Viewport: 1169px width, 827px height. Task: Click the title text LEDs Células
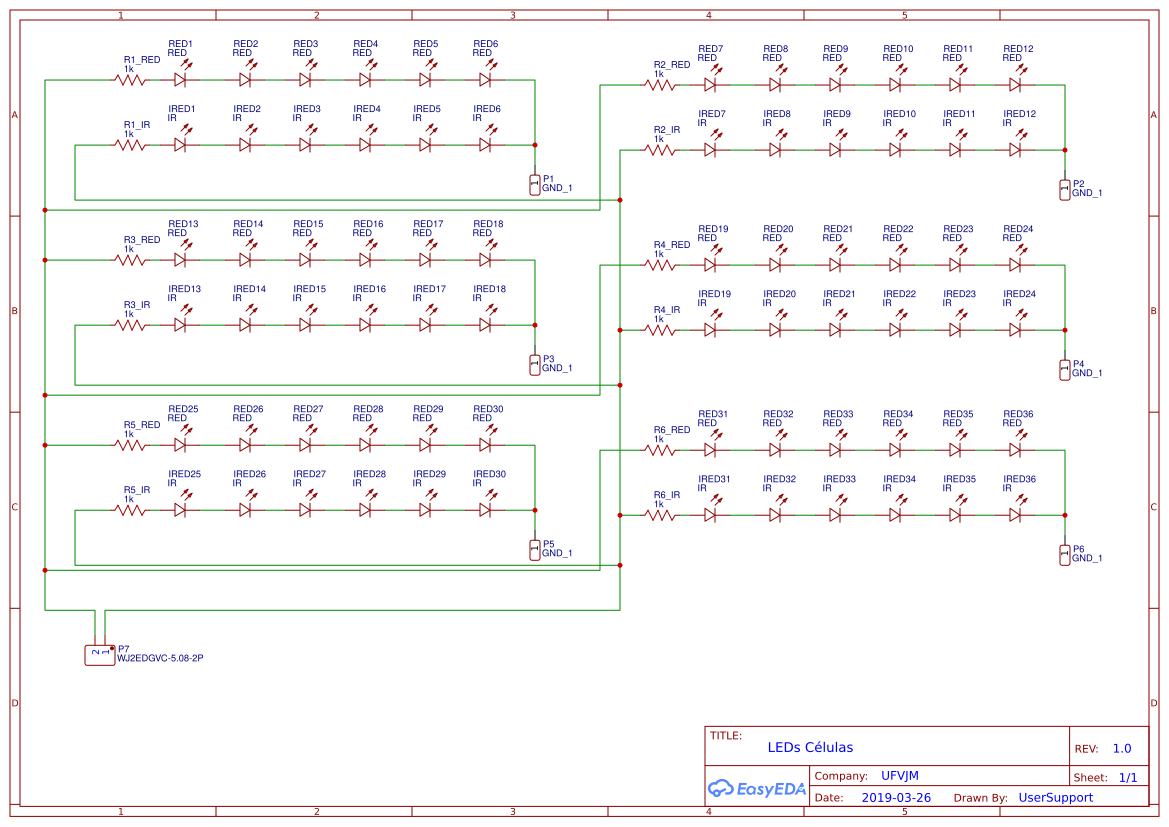(810, 747)
